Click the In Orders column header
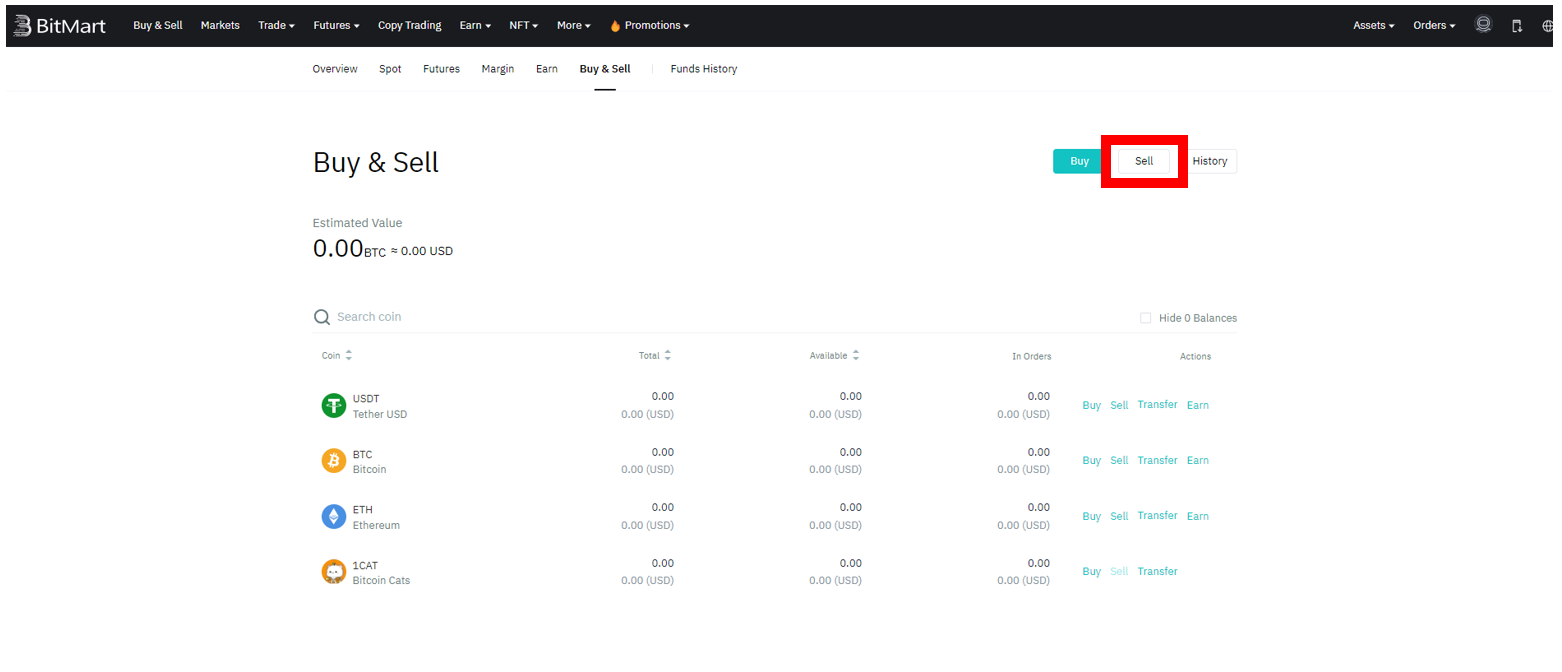This screenshot has width=1562, height=672. [x=1031, y=356]
